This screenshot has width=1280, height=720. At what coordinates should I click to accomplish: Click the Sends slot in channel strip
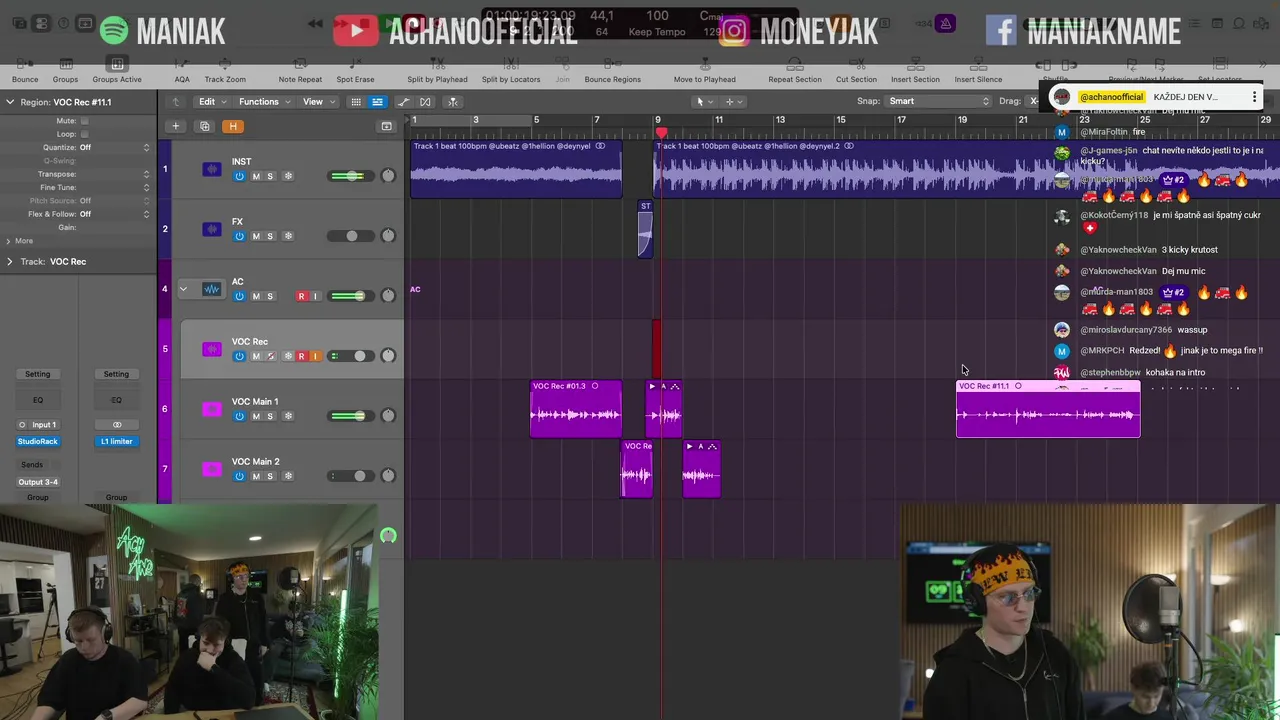(x=32, y=465)
